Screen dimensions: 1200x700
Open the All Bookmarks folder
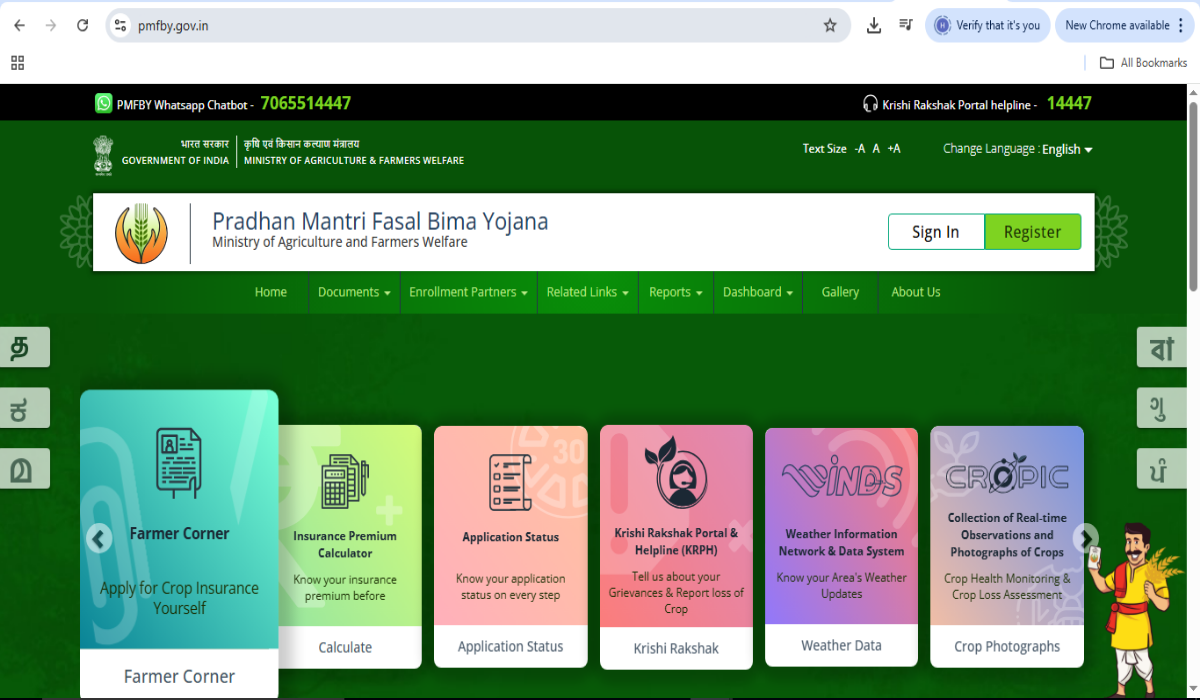click(x=1143, y=63)
